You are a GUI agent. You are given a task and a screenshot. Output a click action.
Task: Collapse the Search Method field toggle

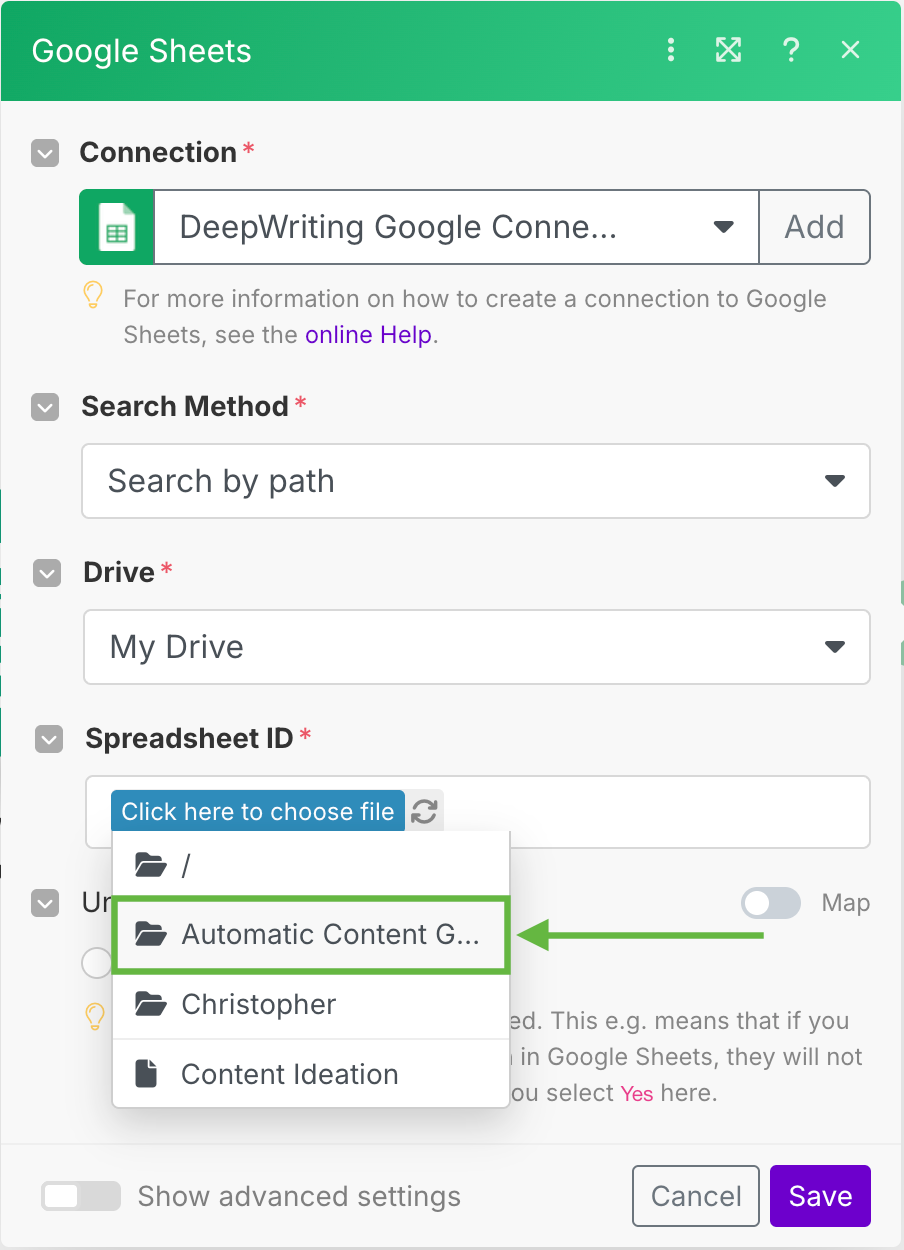(45, 407)
